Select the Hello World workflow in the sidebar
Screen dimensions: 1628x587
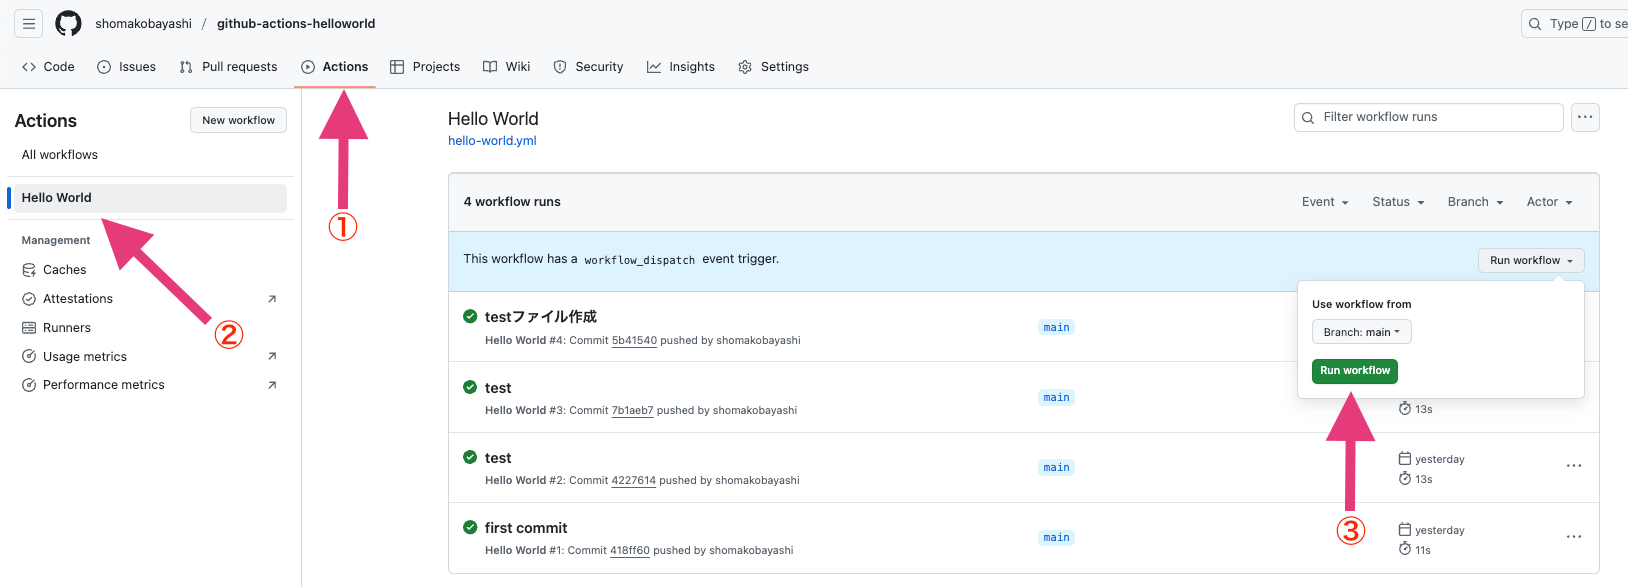pyautogui.click(x=150, y=198)
